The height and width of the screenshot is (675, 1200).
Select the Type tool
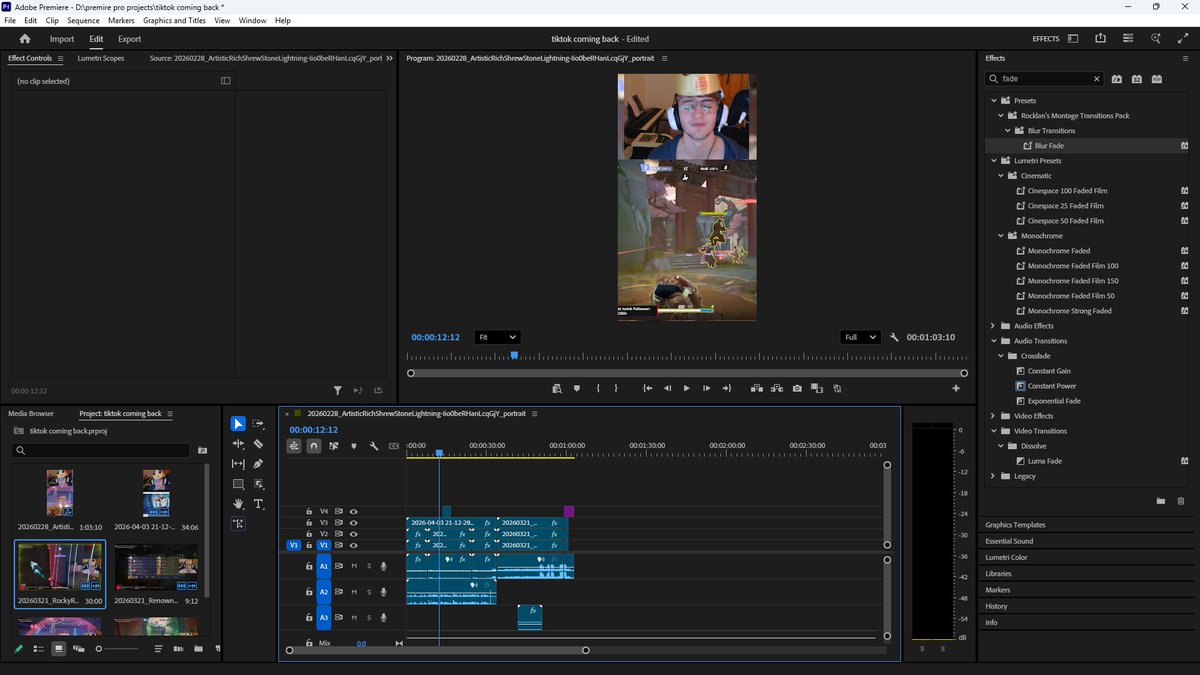[259, 504]
